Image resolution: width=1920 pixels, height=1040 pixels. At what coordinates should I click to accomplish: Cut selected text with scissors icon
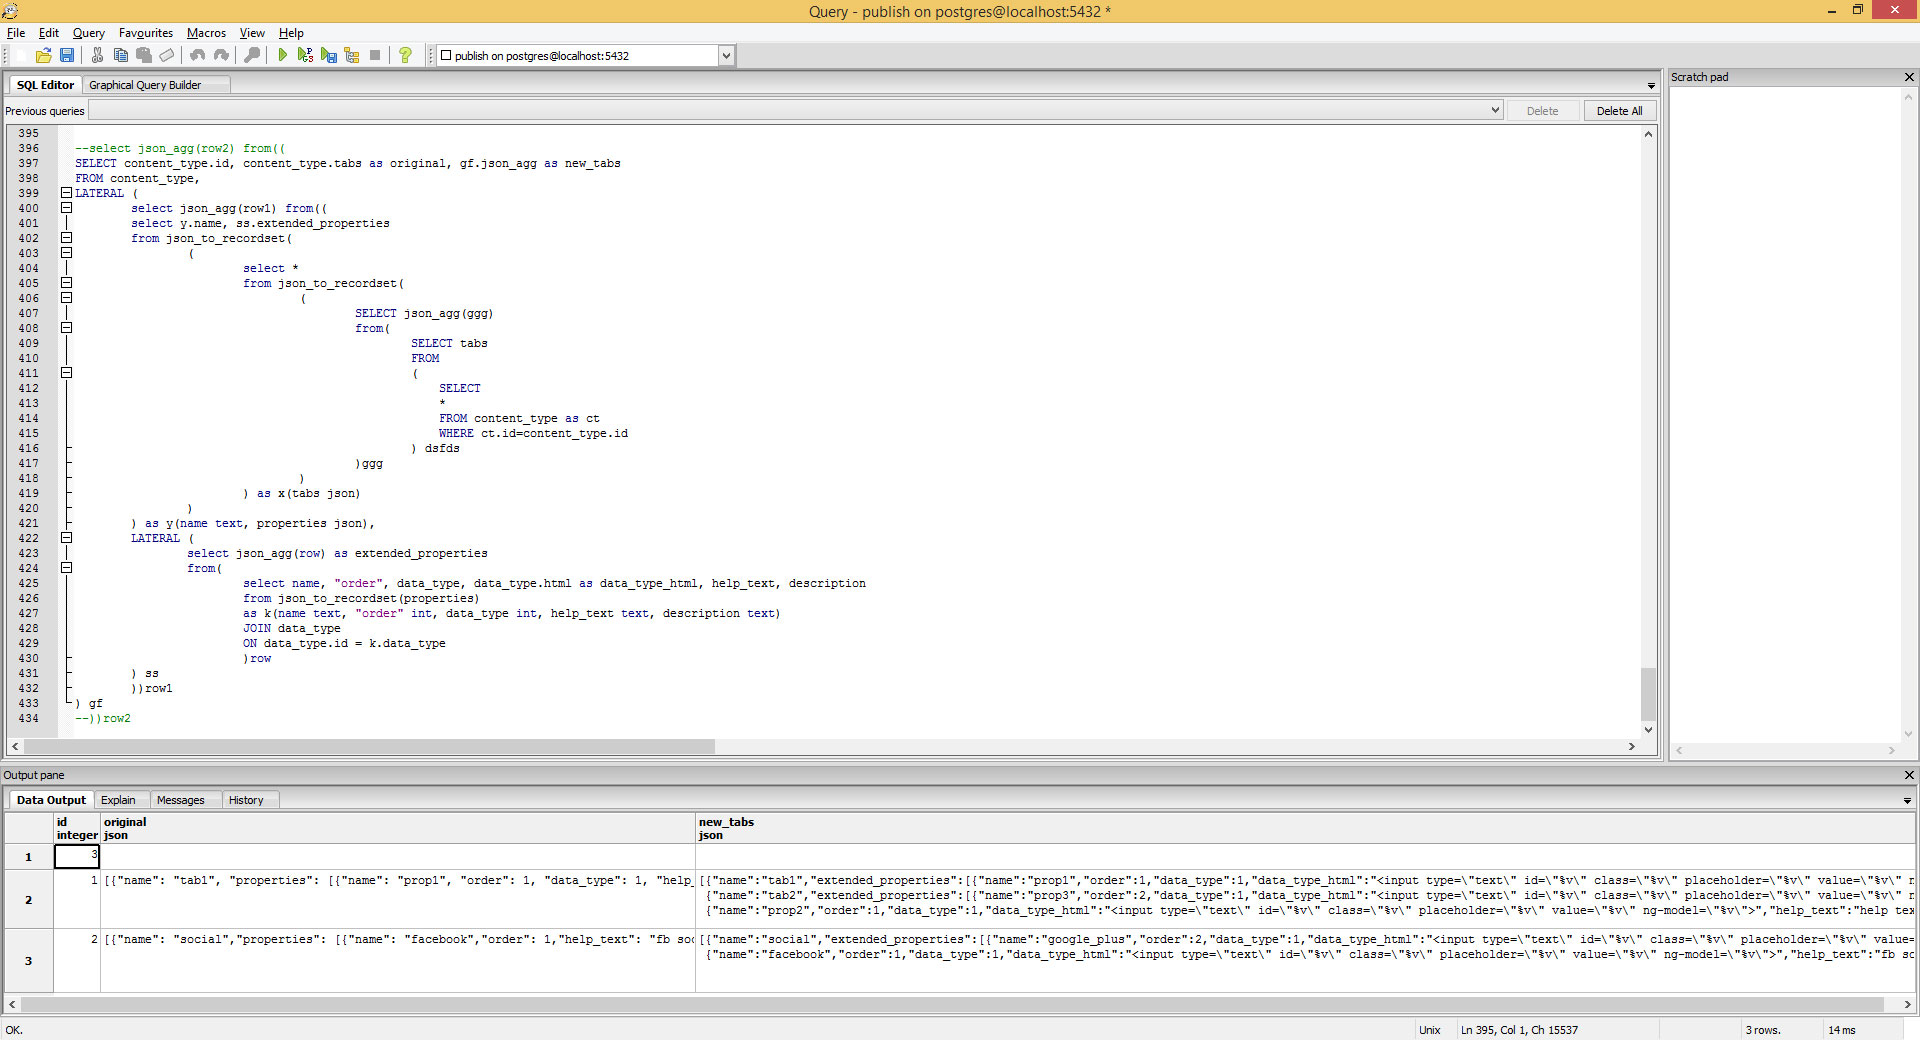(x=98, y=55)
